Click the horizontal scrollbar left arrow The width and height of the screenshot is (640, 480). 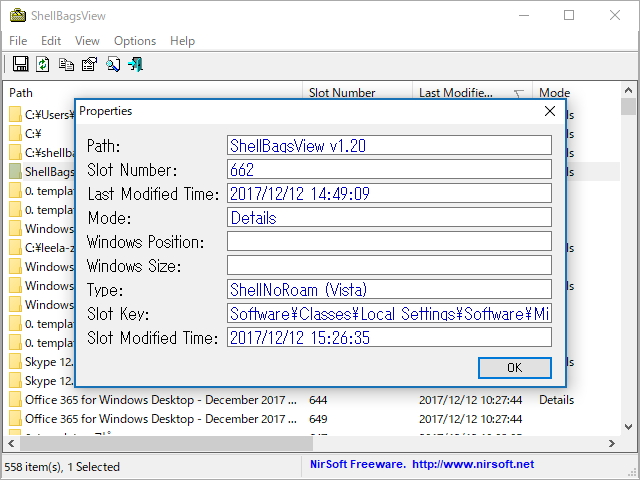click(x=11, y=443)
